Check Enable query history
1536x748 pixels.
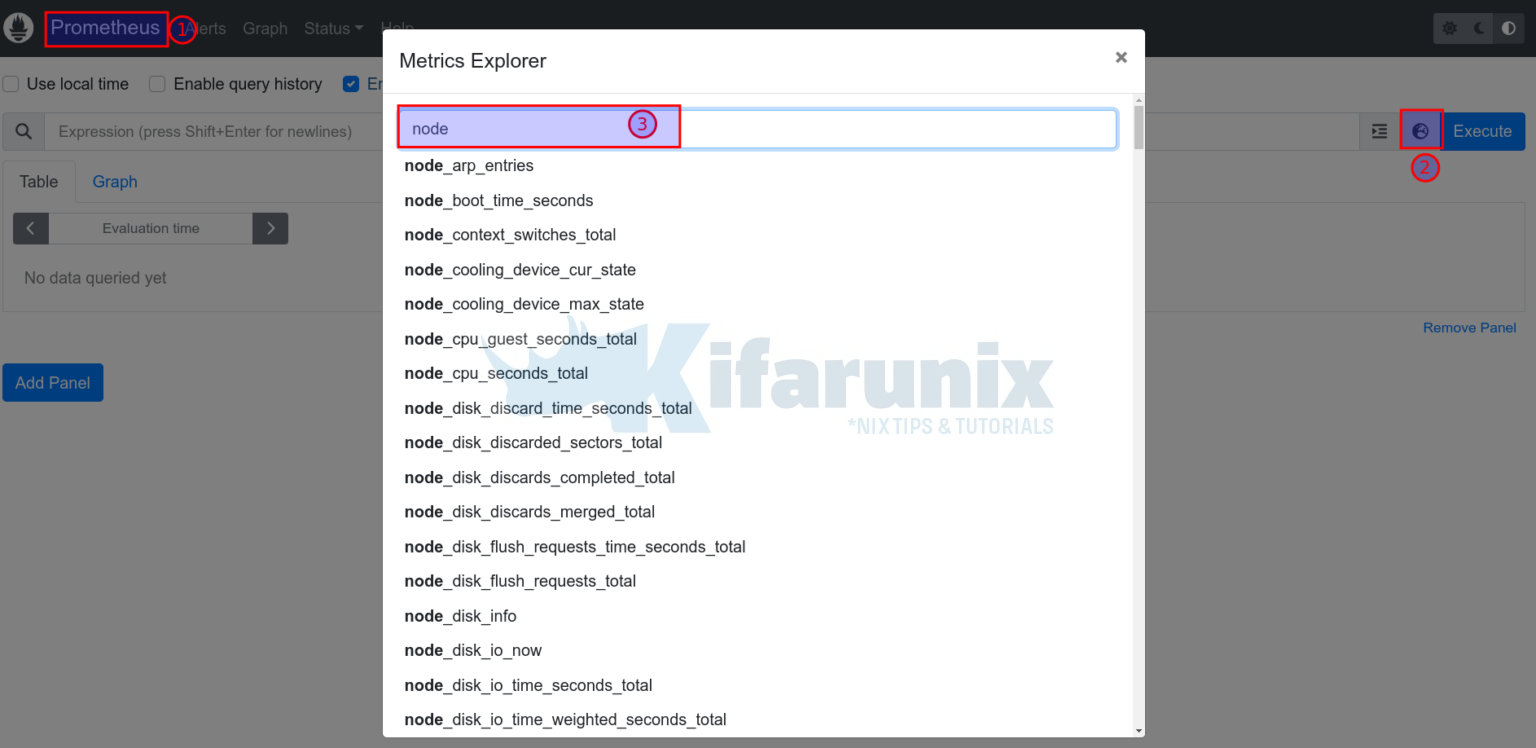[157, 84]
